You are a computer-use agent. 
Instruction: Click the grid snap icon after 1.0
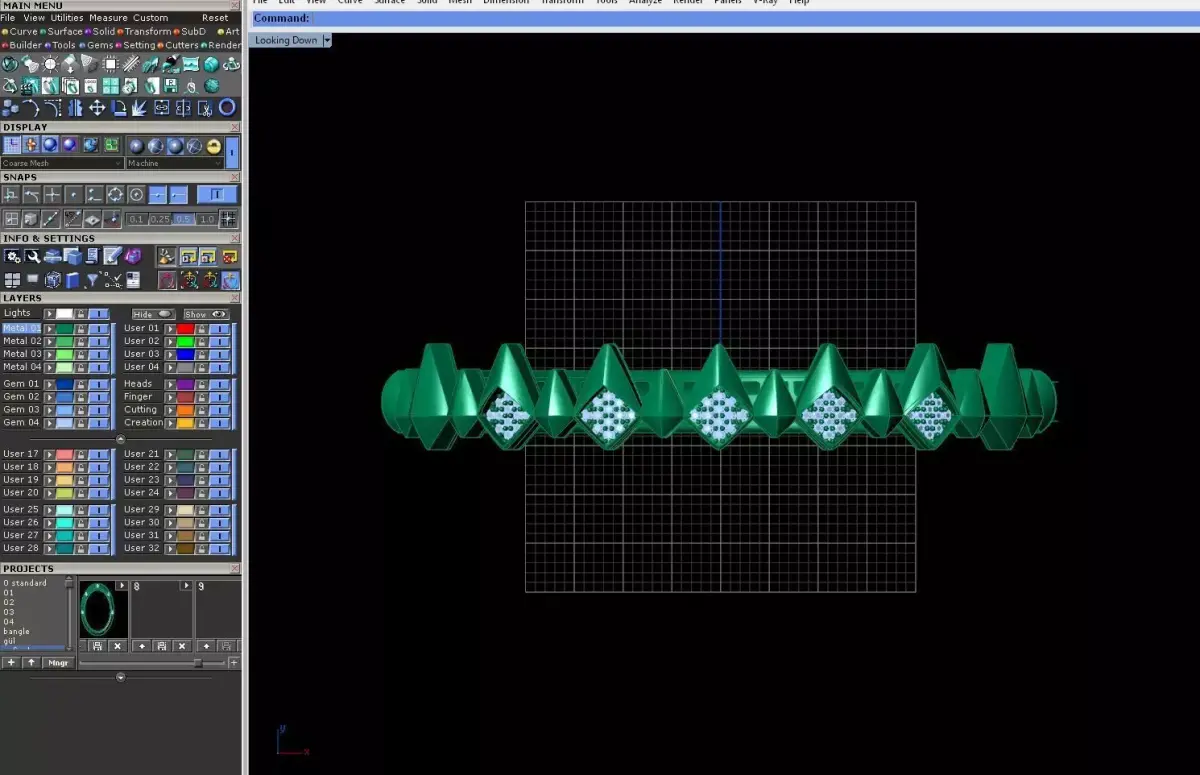[x=228, y=219]
